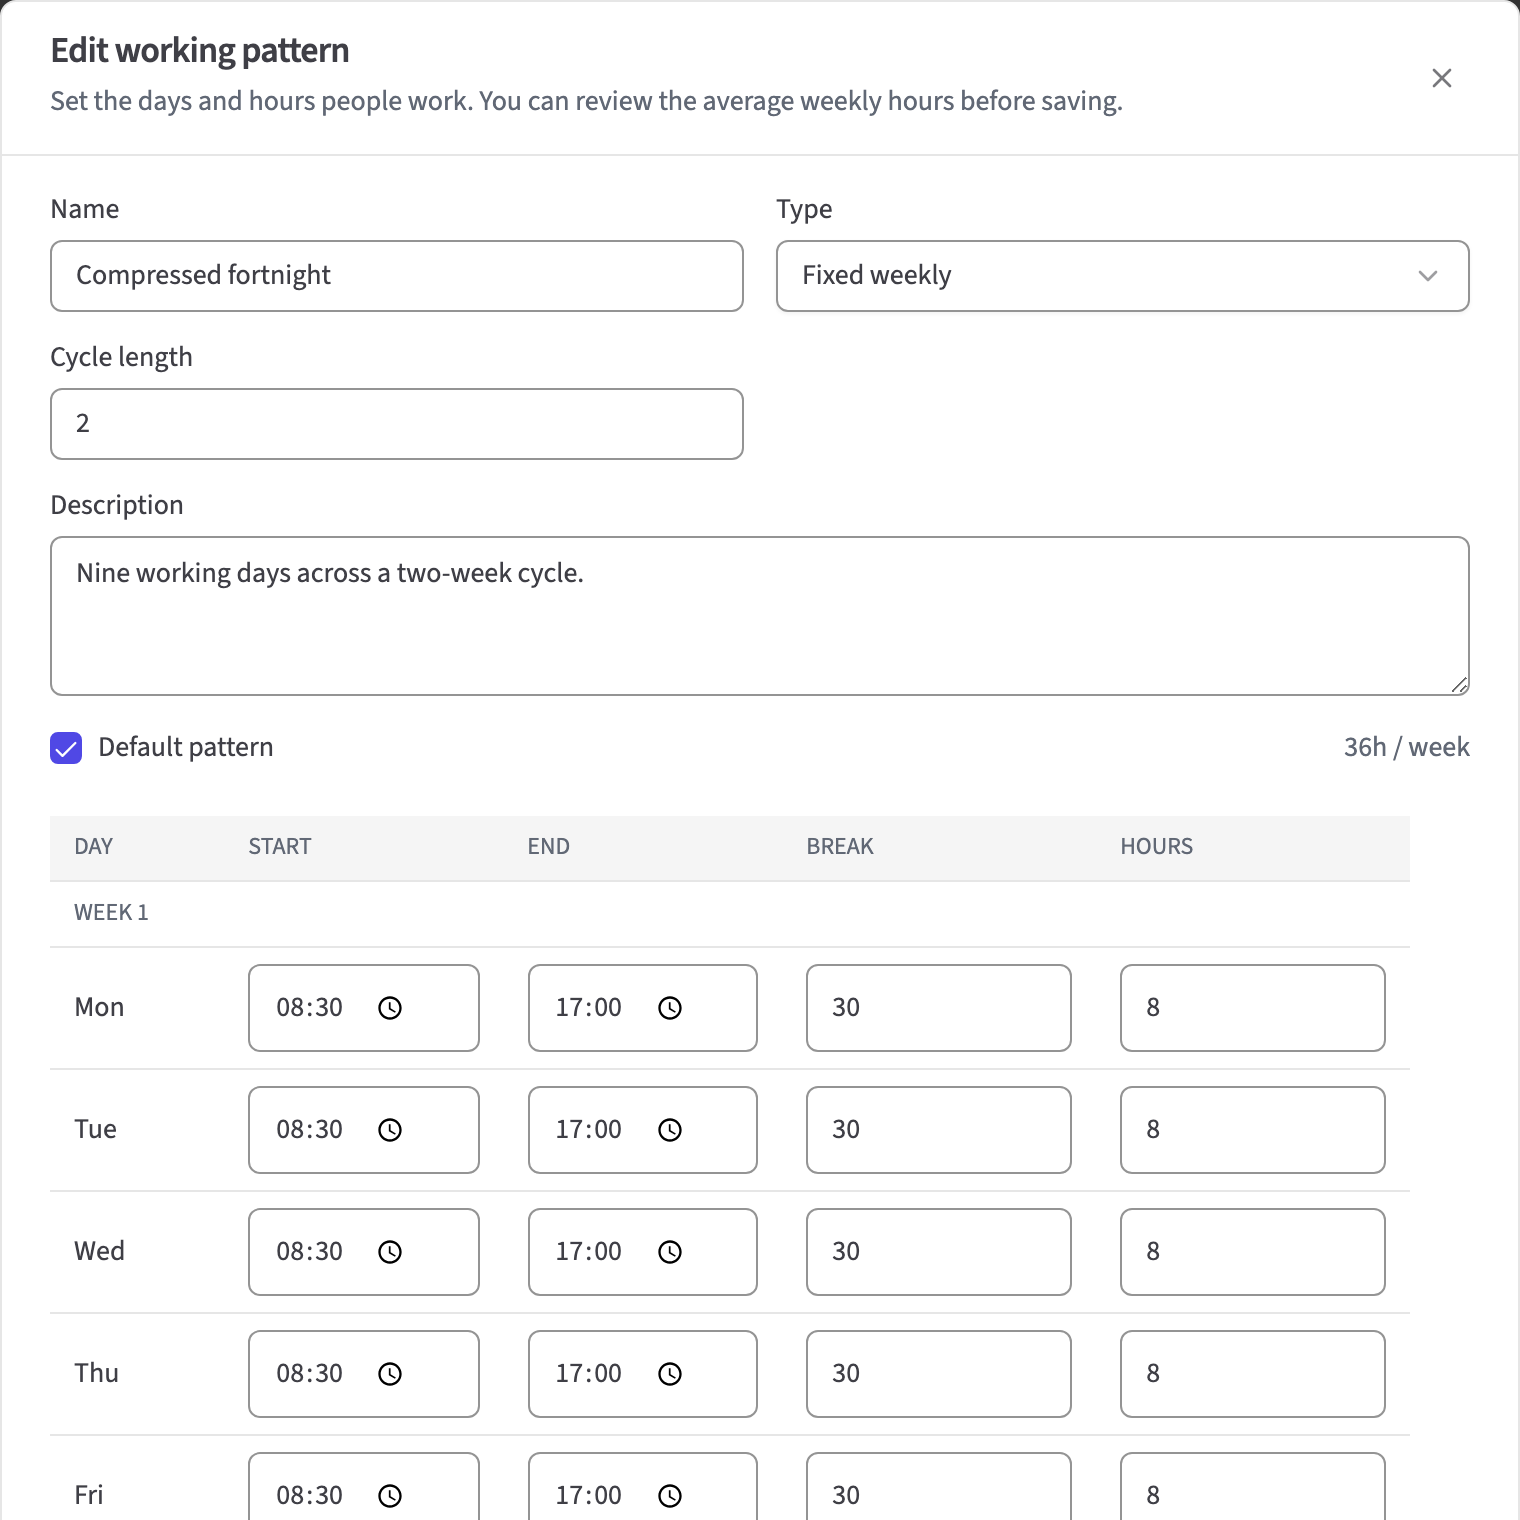Show time picker for Thursday end
This screenshot has height=1520, width=1520.
(x=670, y=1374)
